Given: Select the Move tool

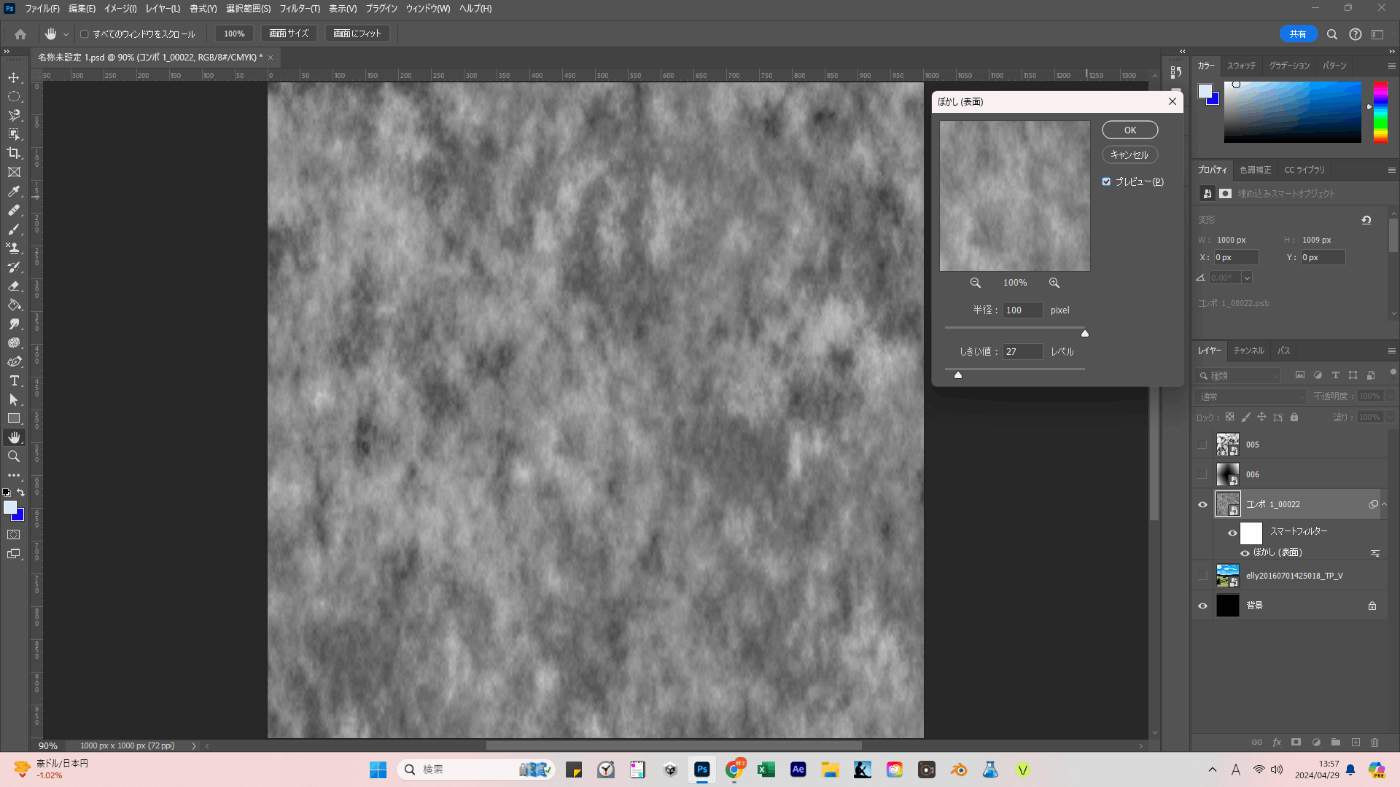Looking at the screenshot, I should pyautogui.click(x=14, y=78).
